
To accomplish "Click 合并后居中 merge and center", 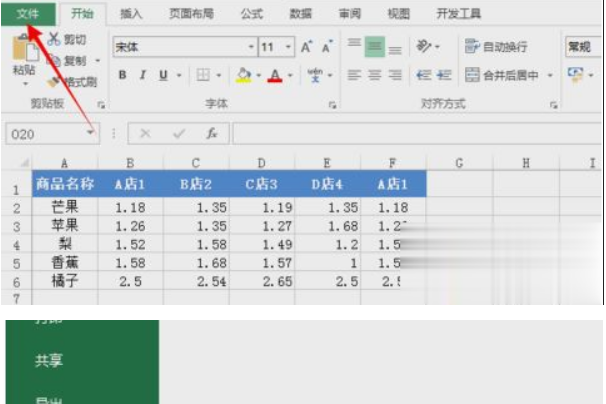I will [x=502, y=75].
